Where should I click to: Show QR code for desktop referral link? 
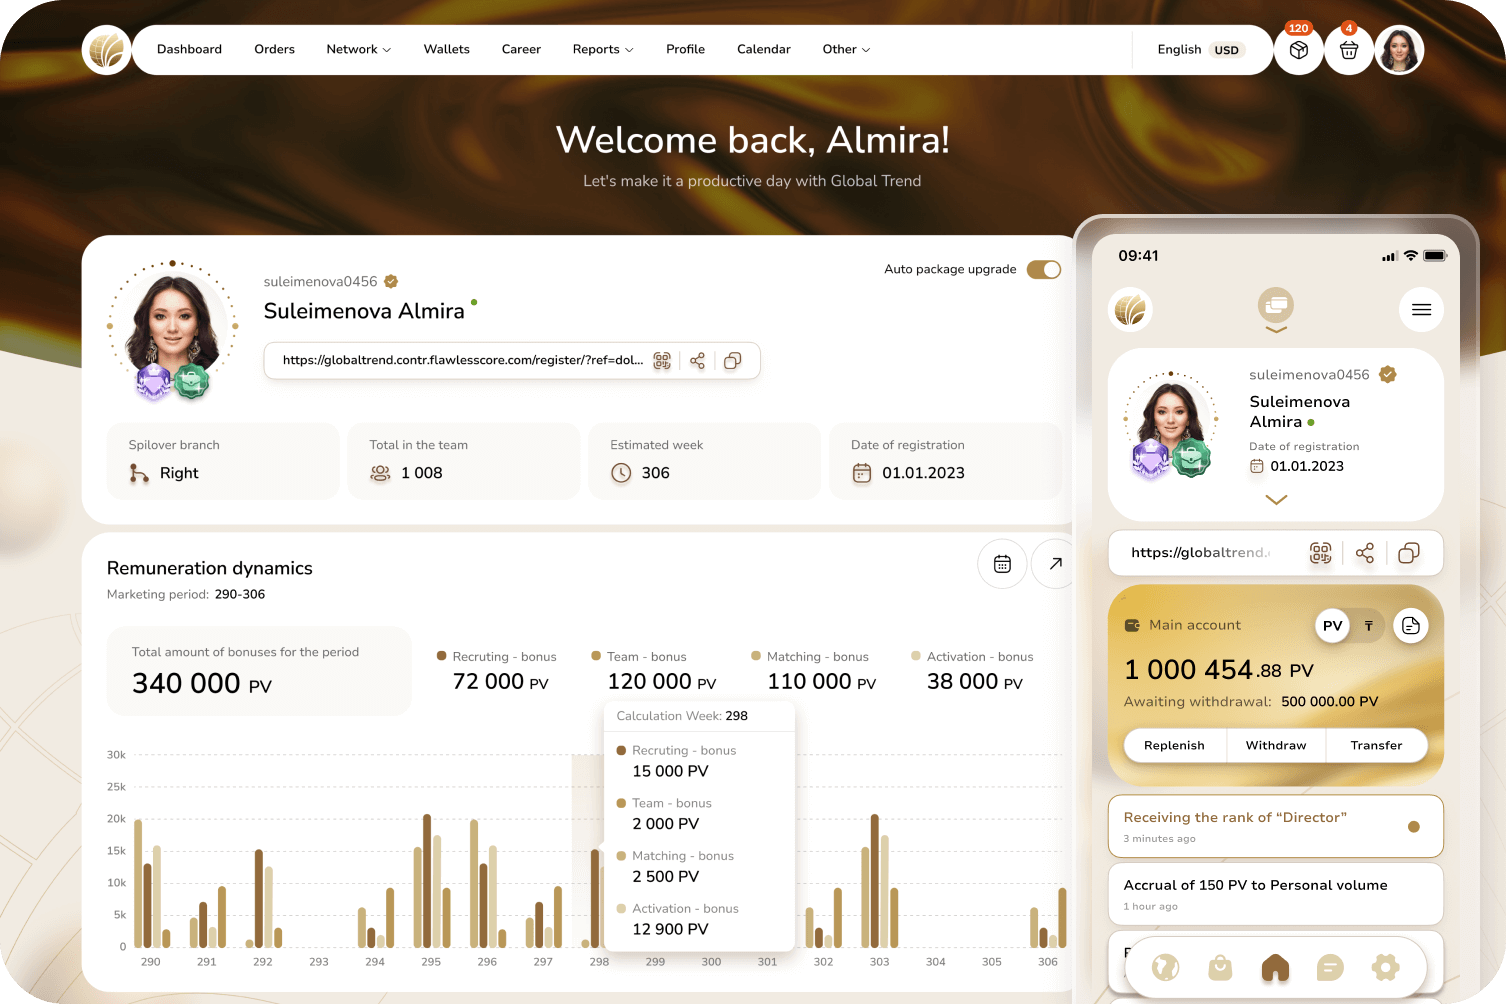[662, 361]
